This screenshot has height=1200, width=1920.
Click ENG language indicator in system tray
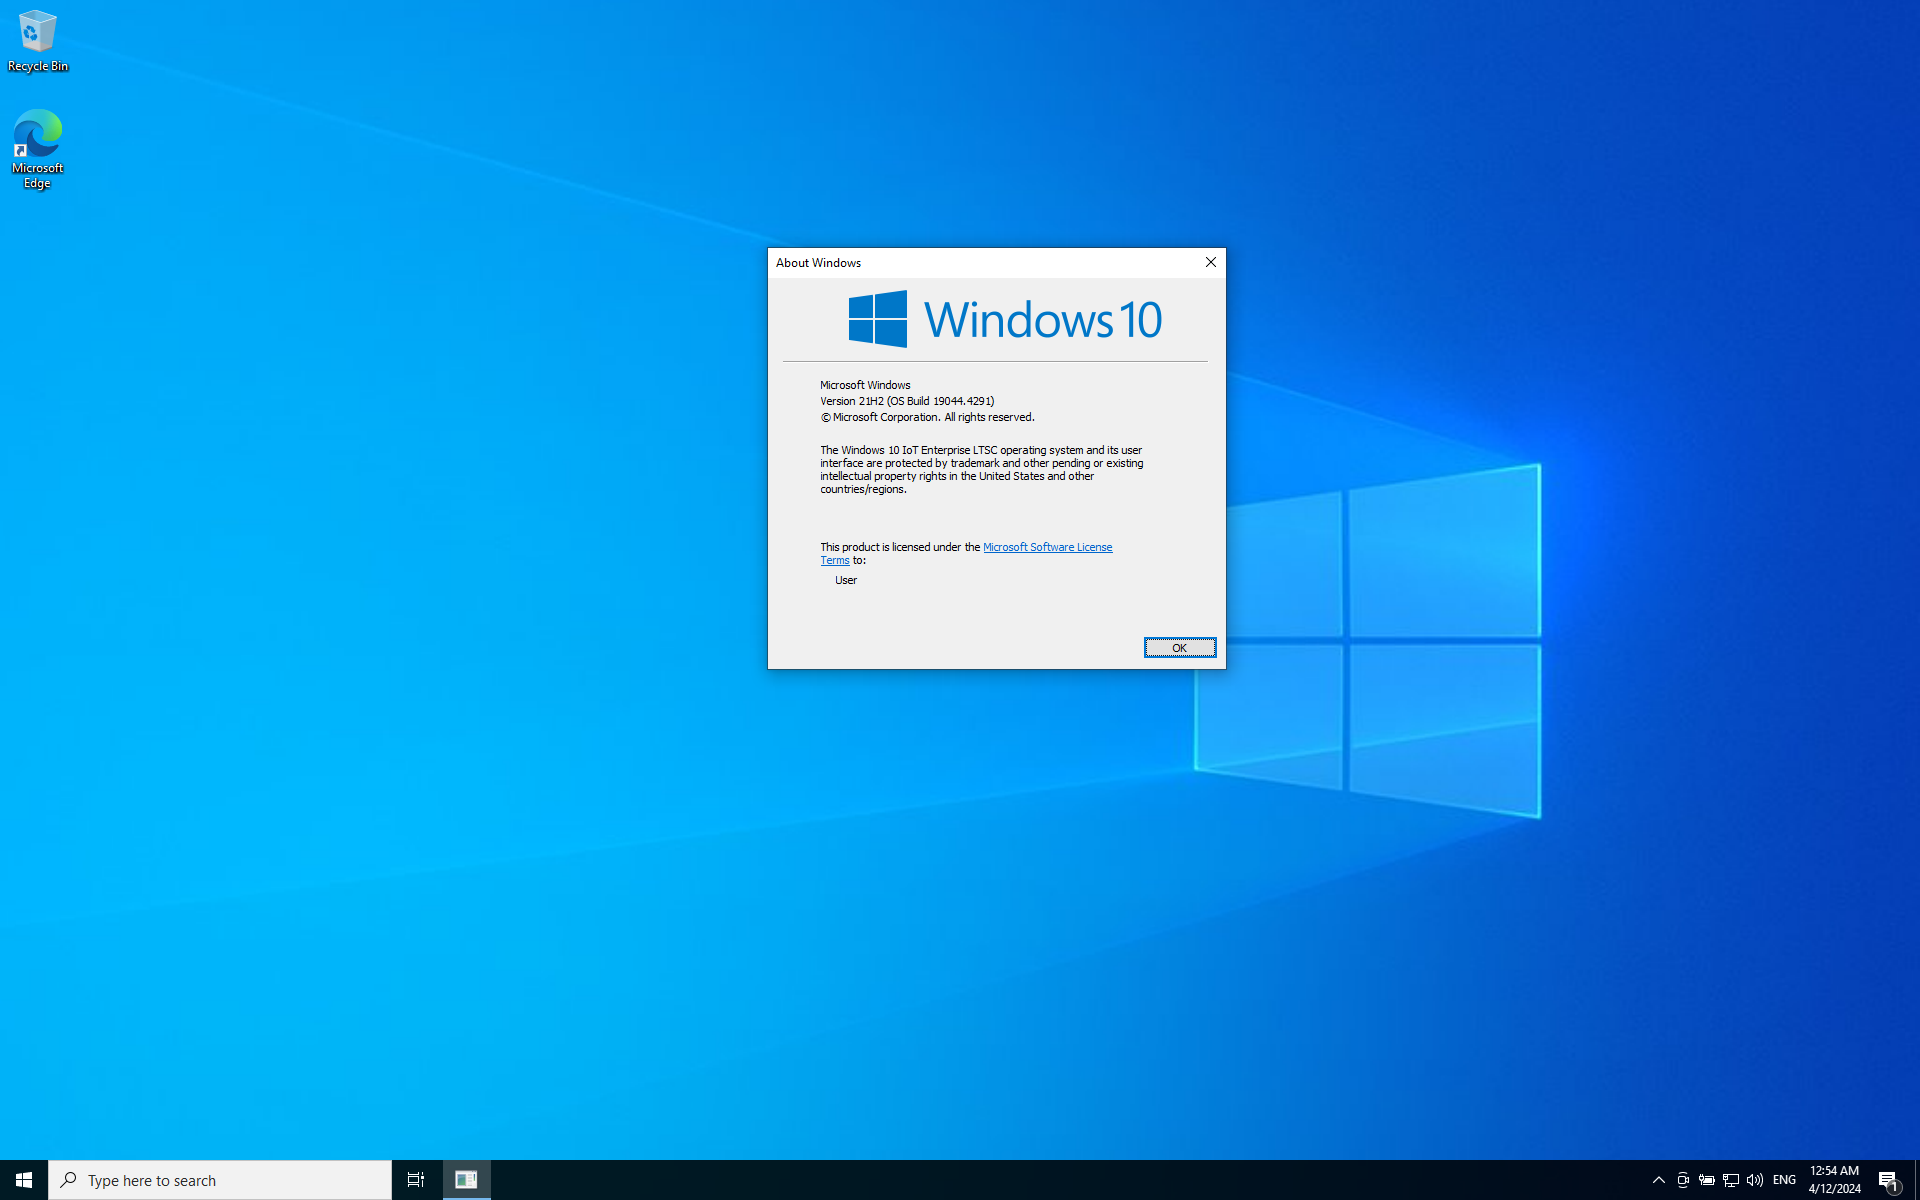coord(1783,1179)
